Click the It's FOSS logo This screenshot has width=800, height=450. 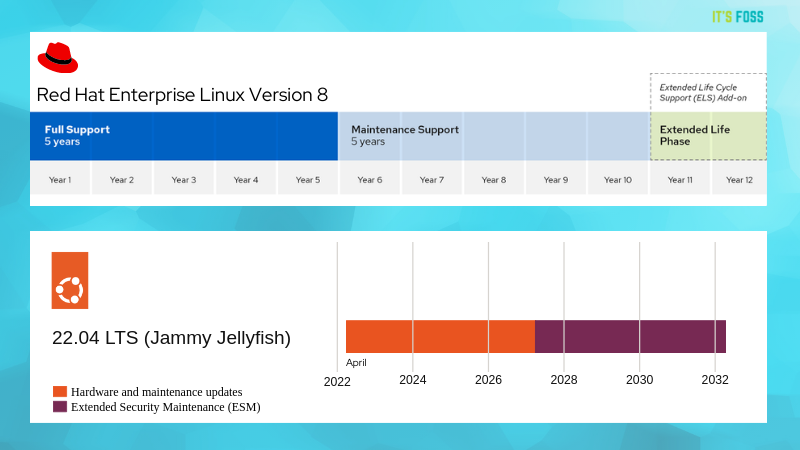point(738,17)
